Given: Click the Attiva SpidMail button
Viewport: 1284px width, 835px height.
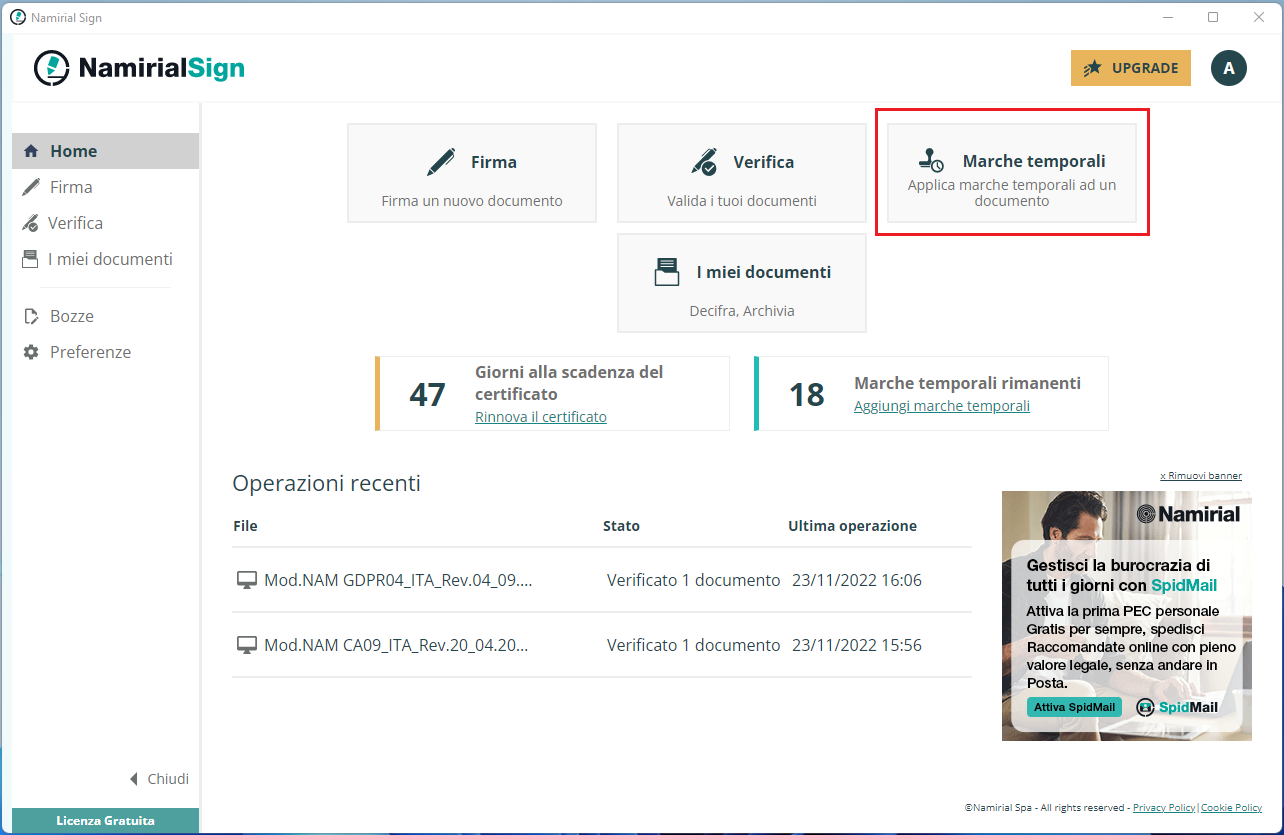Looking at the screenshot, I should tap(1074, 707).
